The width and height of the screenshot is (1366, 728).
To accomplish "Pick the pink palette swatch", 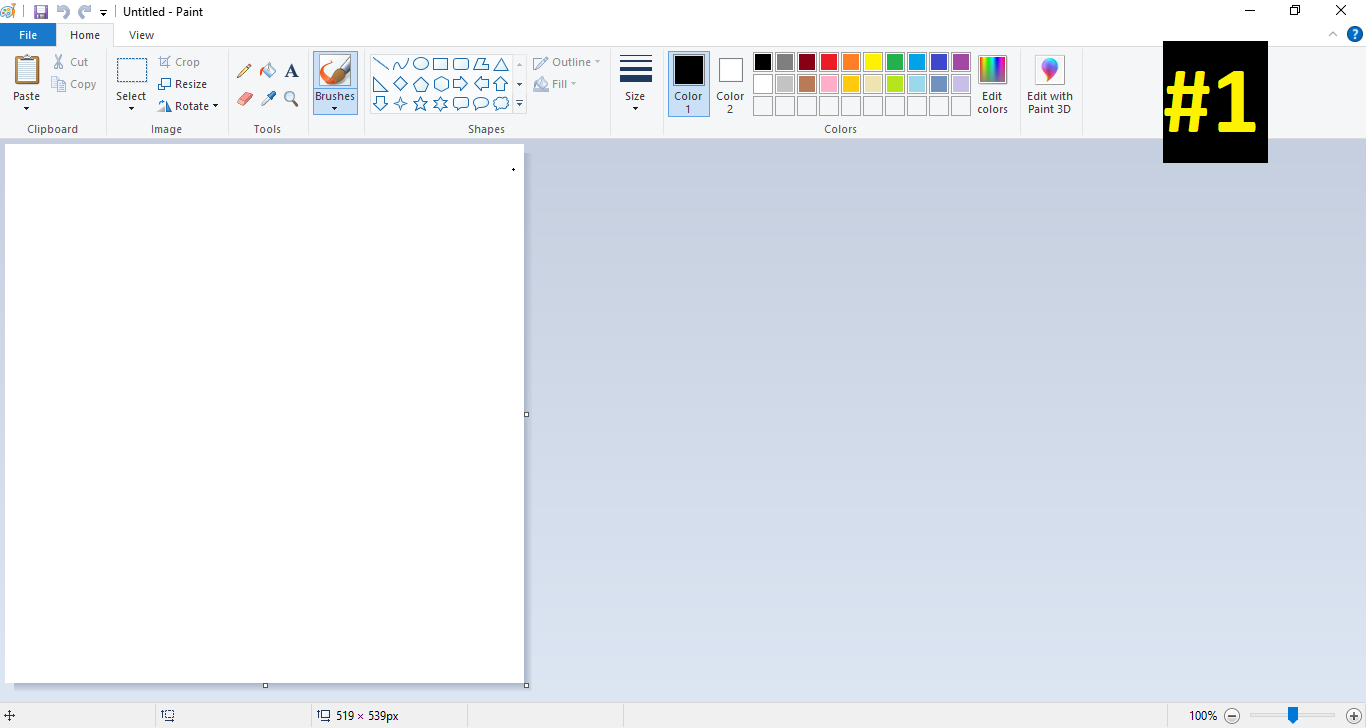I will (829, 84).
